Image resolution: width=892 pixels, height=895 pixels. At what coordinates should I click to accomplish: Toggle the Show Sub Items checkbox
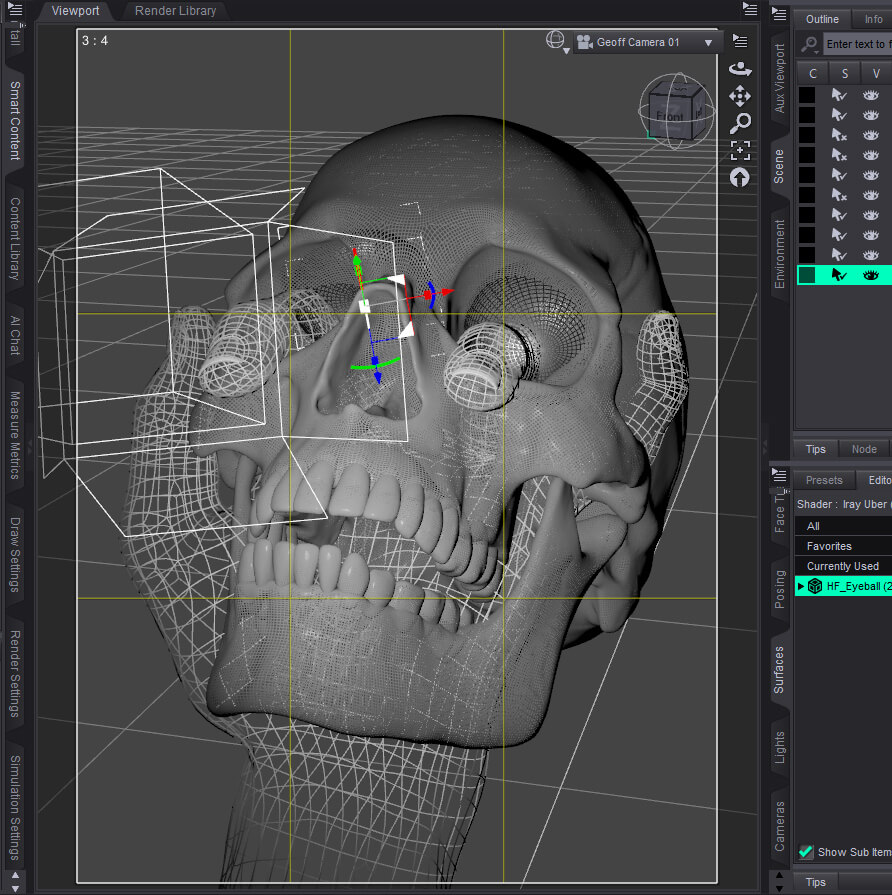806,852
